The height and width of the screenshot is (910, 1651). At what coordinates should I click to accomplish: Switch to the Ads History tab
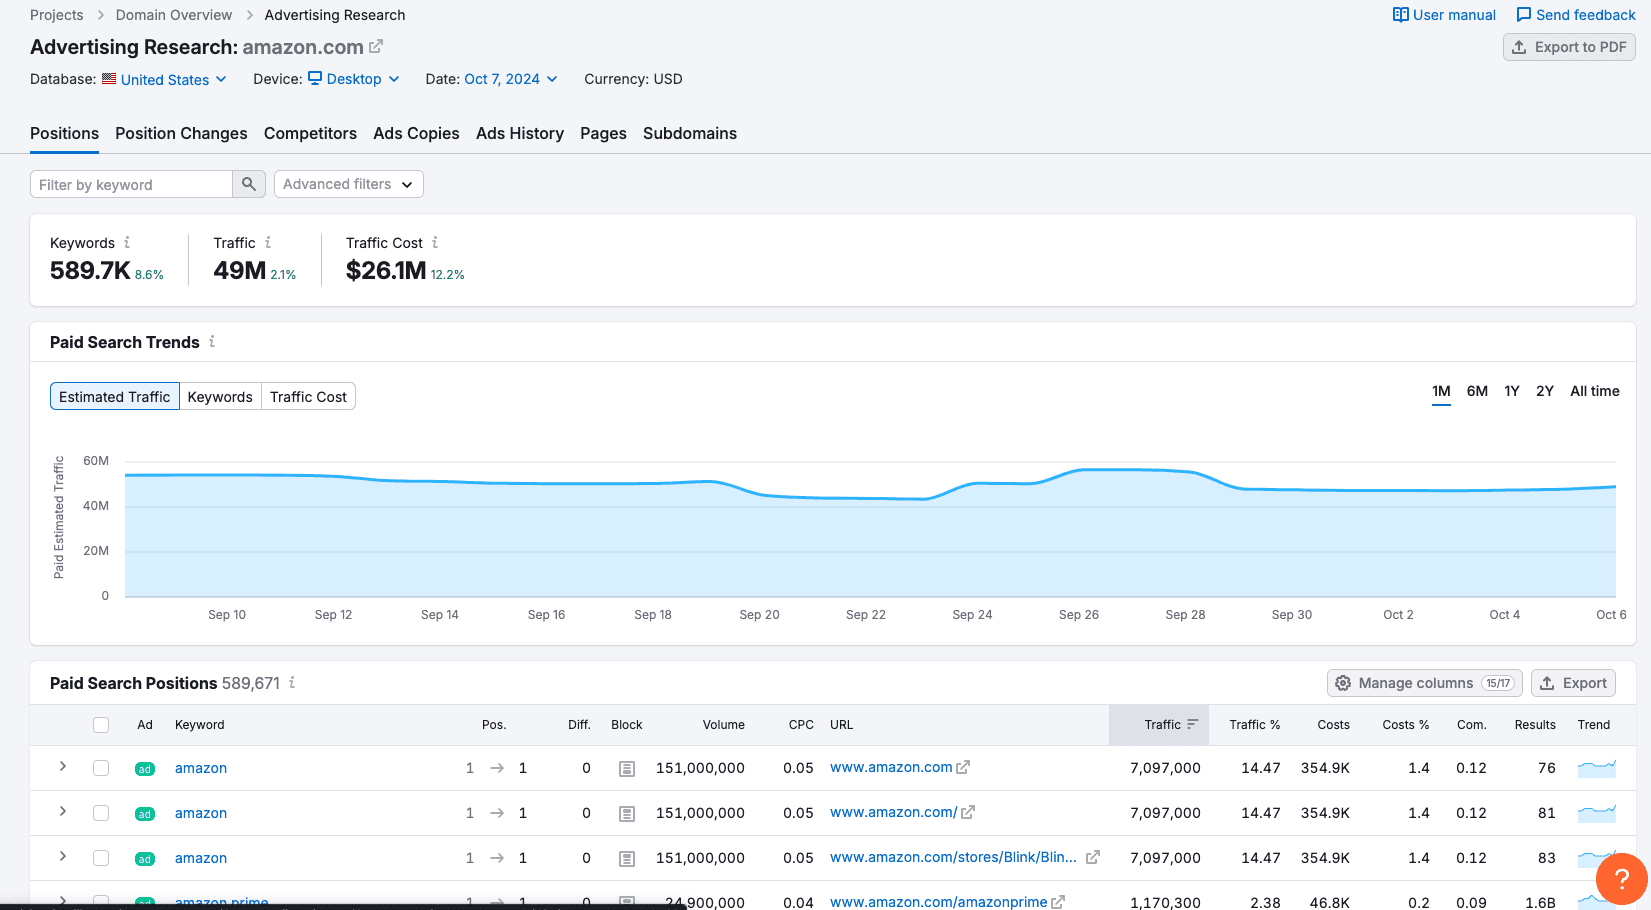pos(520,133)
